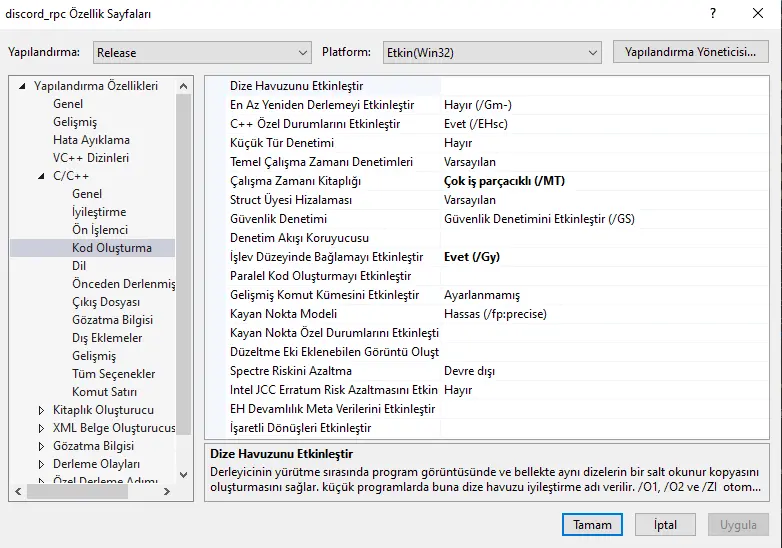782x548 pixels.
Task: Click the help question mark icon
Action: tap(712, 15)
